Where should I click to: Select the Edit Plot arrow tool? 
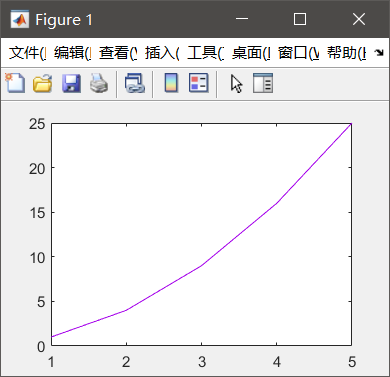[x=236, y=84]
